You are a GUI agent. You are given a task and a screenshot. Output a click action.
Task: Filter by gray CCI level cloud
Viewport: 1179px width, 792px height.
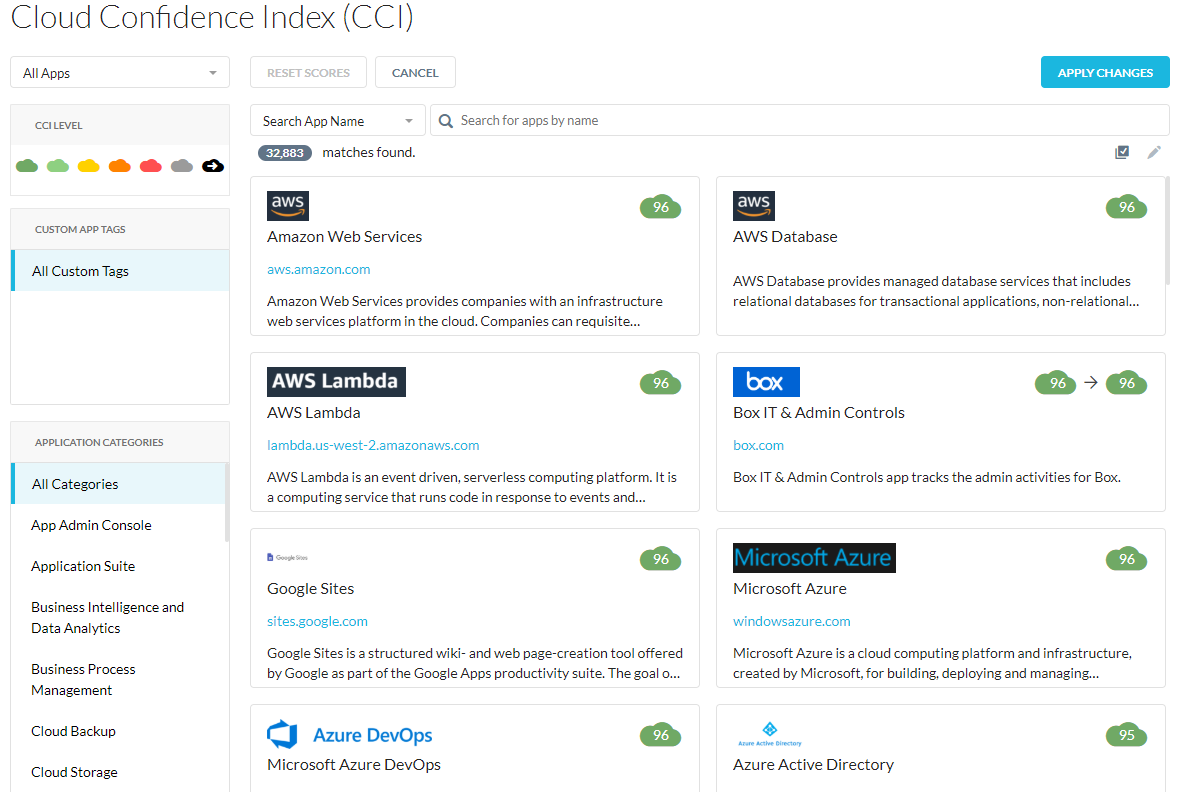[182, 165]
